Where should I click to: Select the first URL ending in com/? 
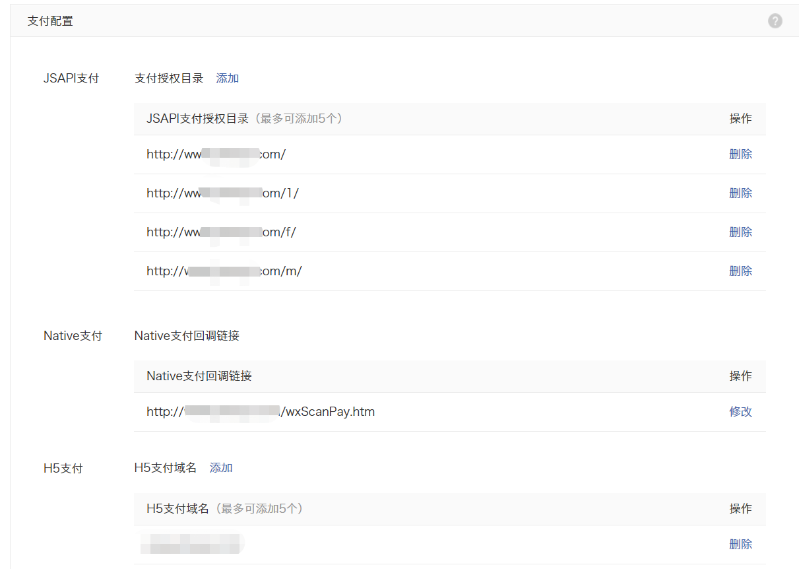pyautogui.click(x=216, y=154)
